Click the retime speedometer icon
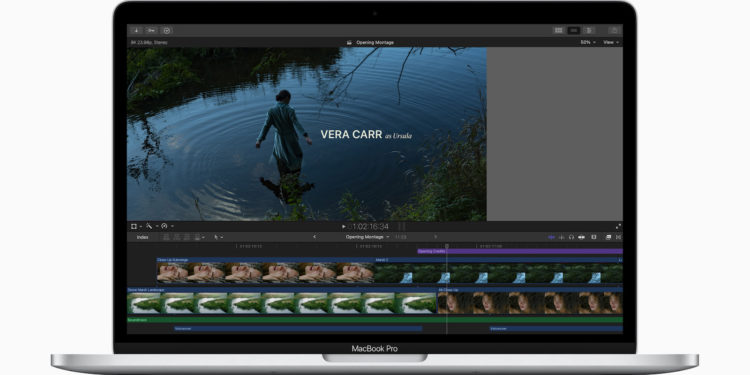The height and width of the screenshot is (375, 750). 164,226
